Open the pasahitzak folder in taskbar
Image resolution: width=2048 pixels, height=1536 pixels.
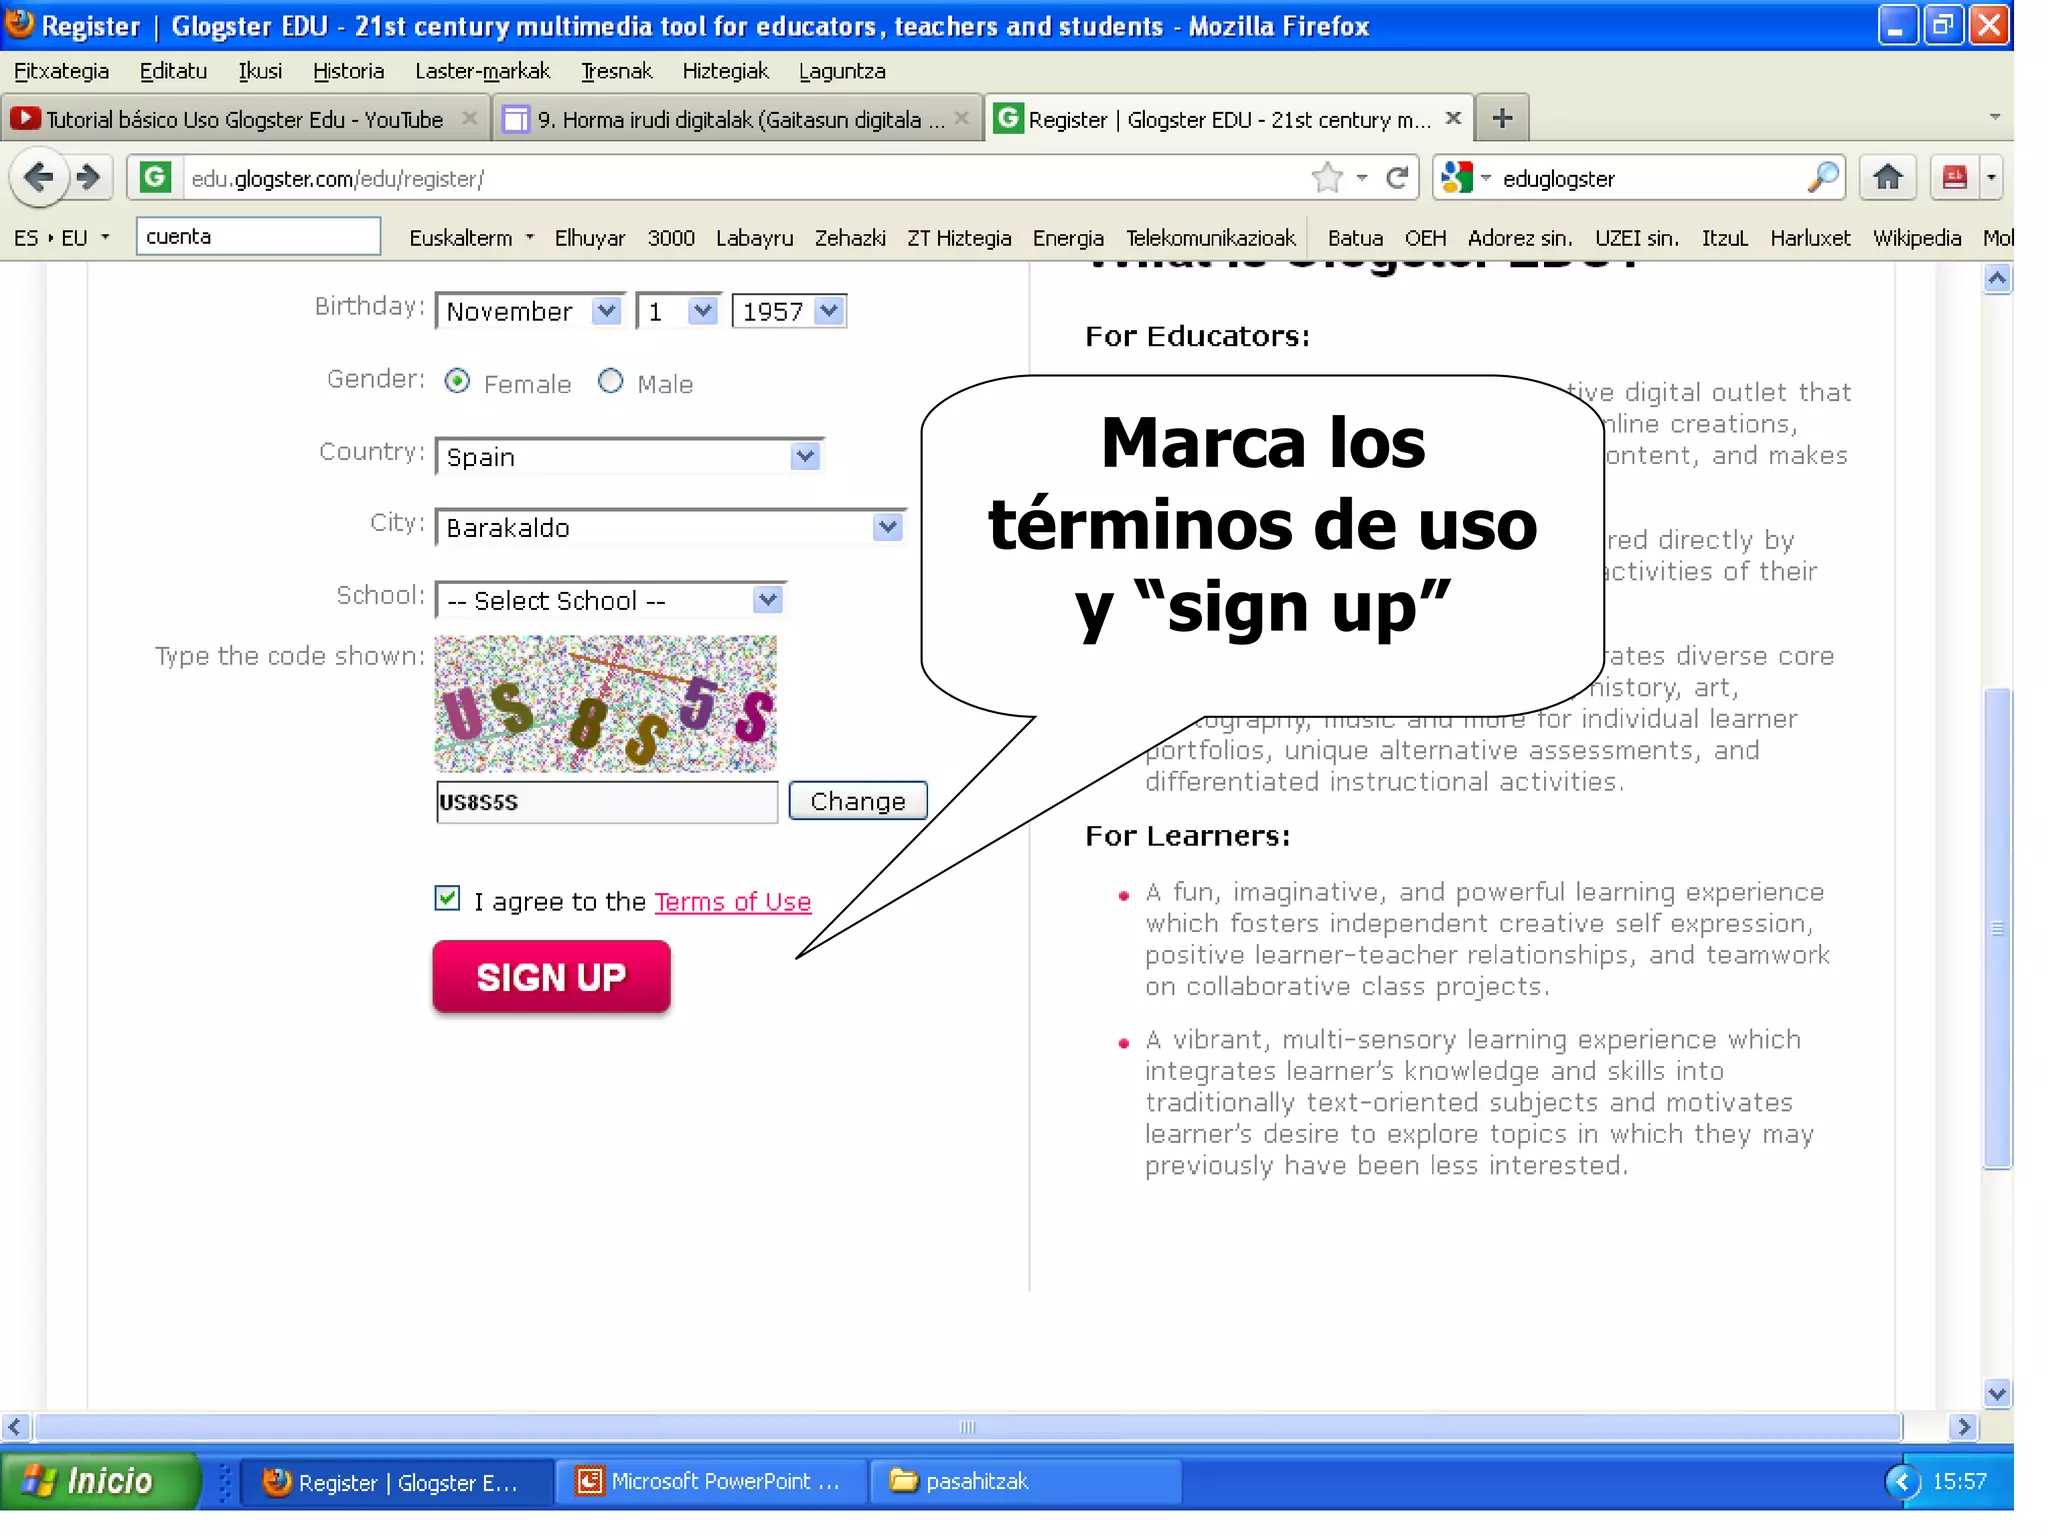point(1025,1481)
